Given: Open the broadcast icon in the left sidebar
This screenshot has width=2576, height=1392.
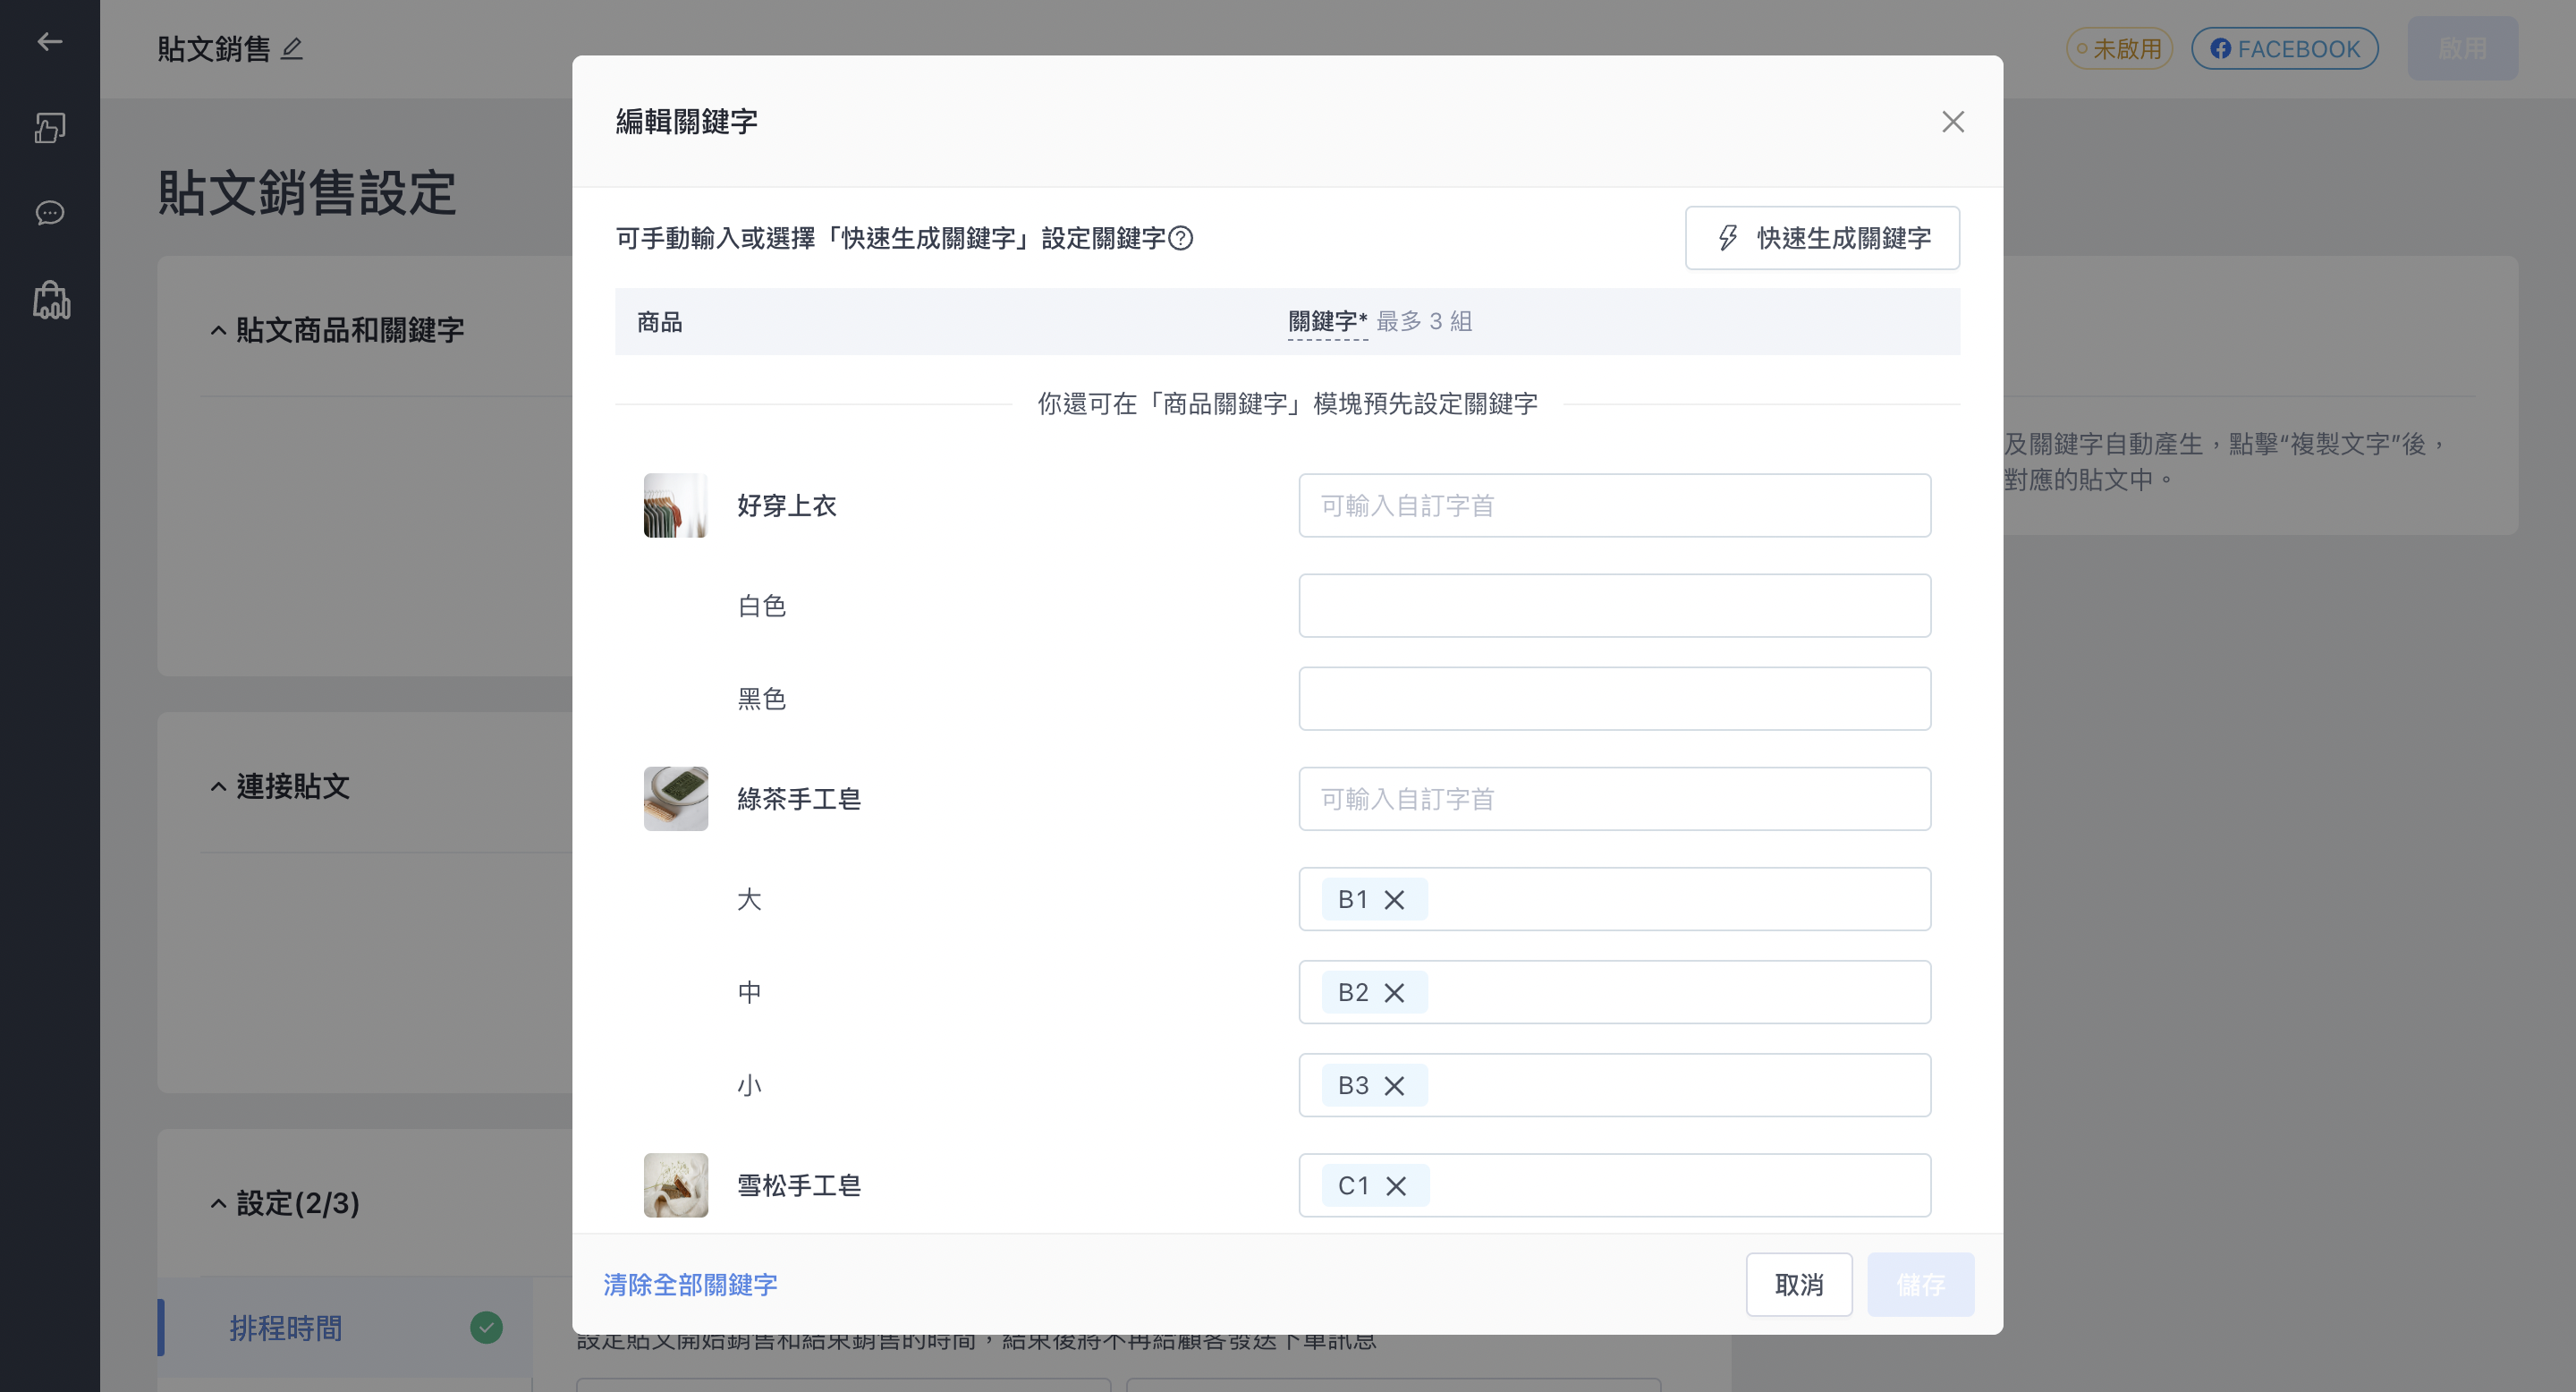Looking at the screenshot, I should tap(49, 127).
